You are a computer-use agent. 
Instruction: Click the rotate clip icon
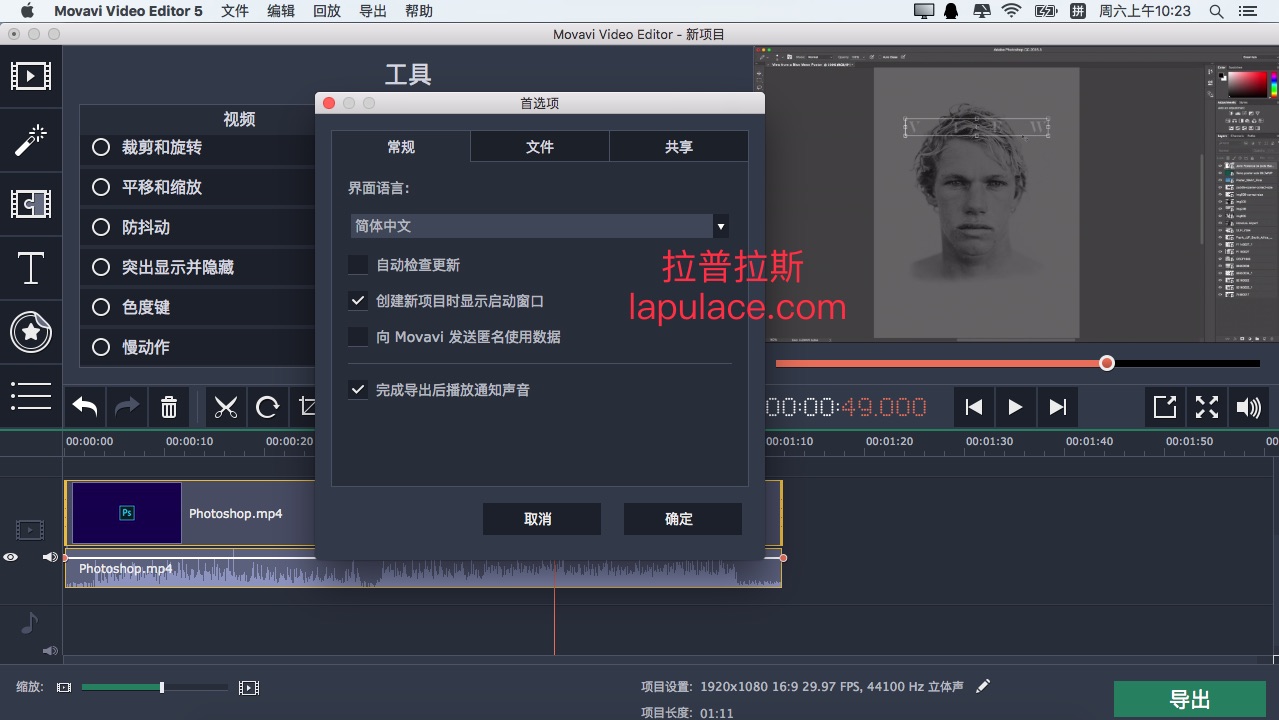point(267,407)
